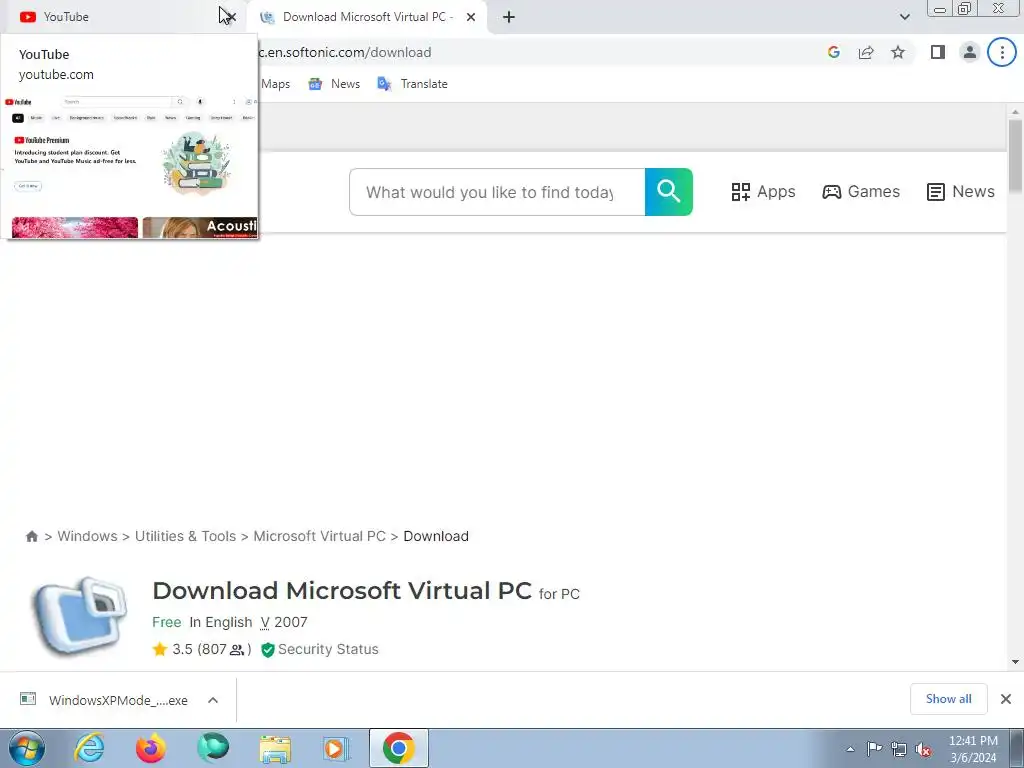Image resolution: width=1024 pixels, height=768 pixels.
Task: Open Chrome three-dot menu
Action: 1002,52
